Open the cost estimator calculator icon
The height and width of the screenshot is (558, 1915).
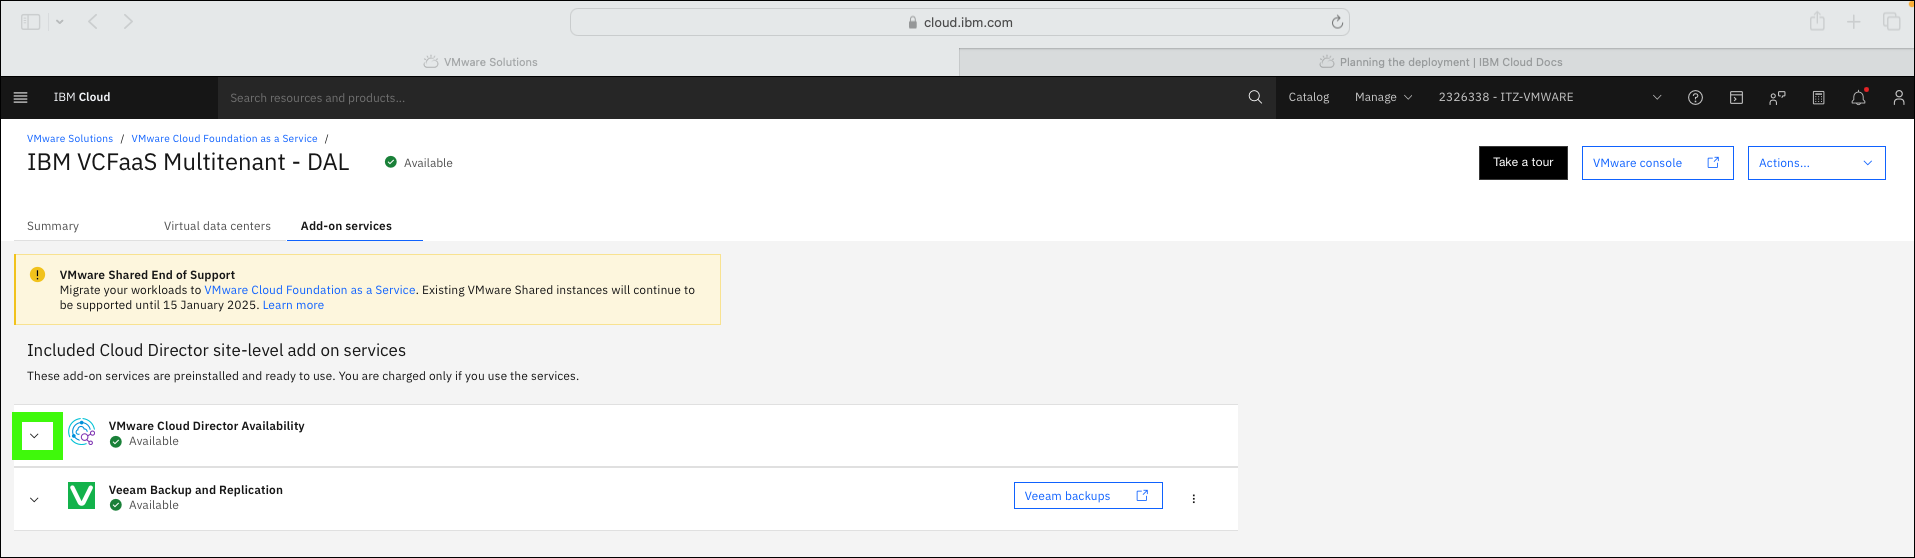[x=1818, y=97]
